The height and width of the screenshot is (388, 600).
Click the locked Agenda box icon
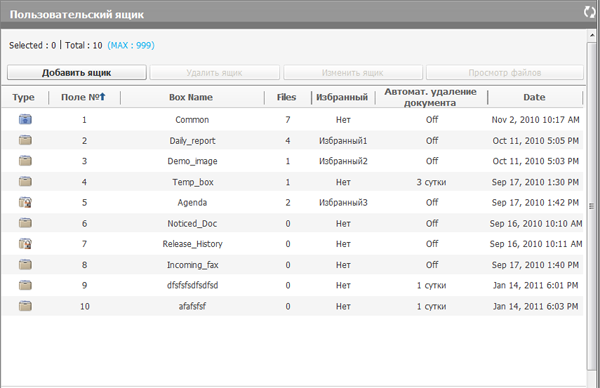click(25, 202)
